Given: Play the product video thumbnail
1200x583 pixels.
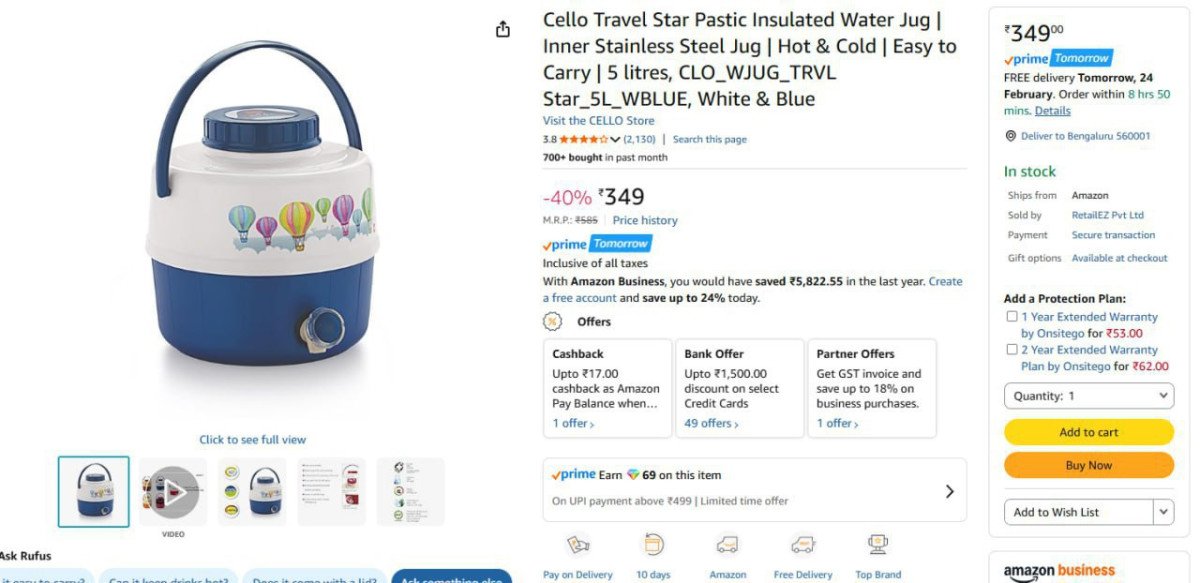Looking at the screenshot, I should [173, 491].
